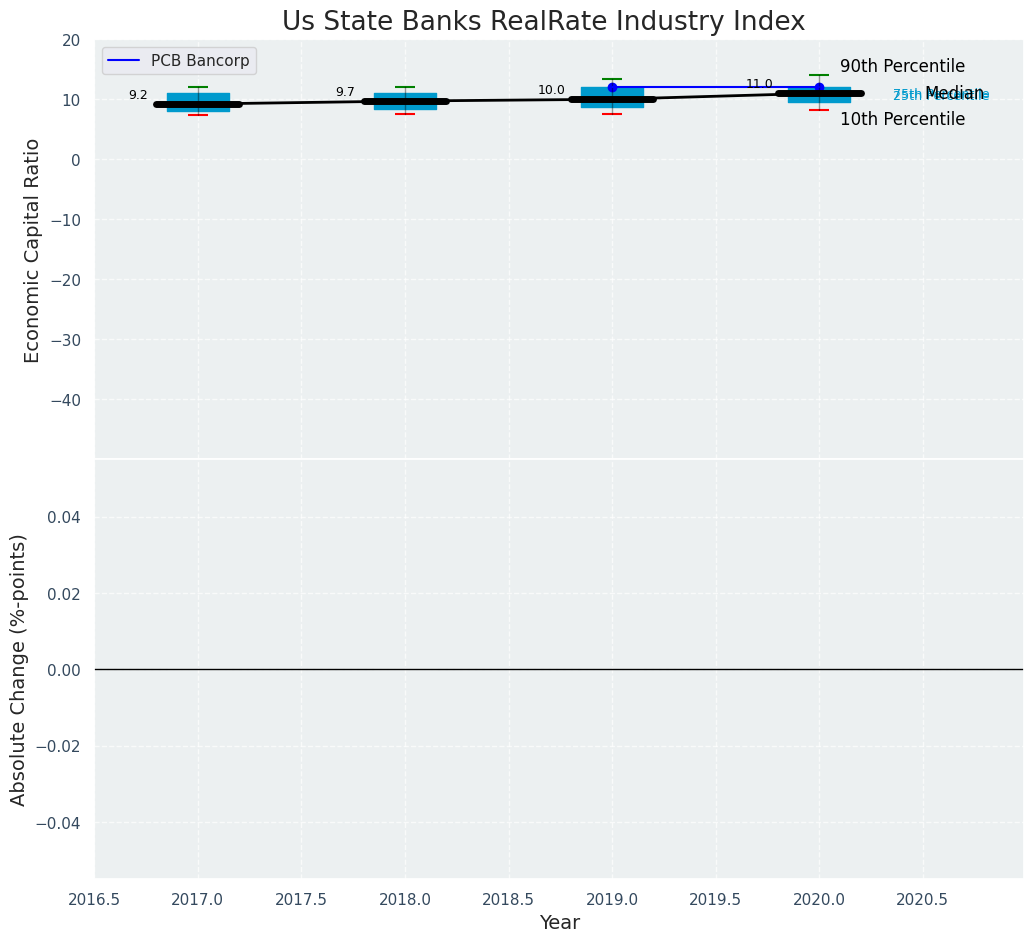The width and height of the screenshot is (1034, 942).
Task: Click the Absolute Change (%-points) axis label
Action: (18, 669)
